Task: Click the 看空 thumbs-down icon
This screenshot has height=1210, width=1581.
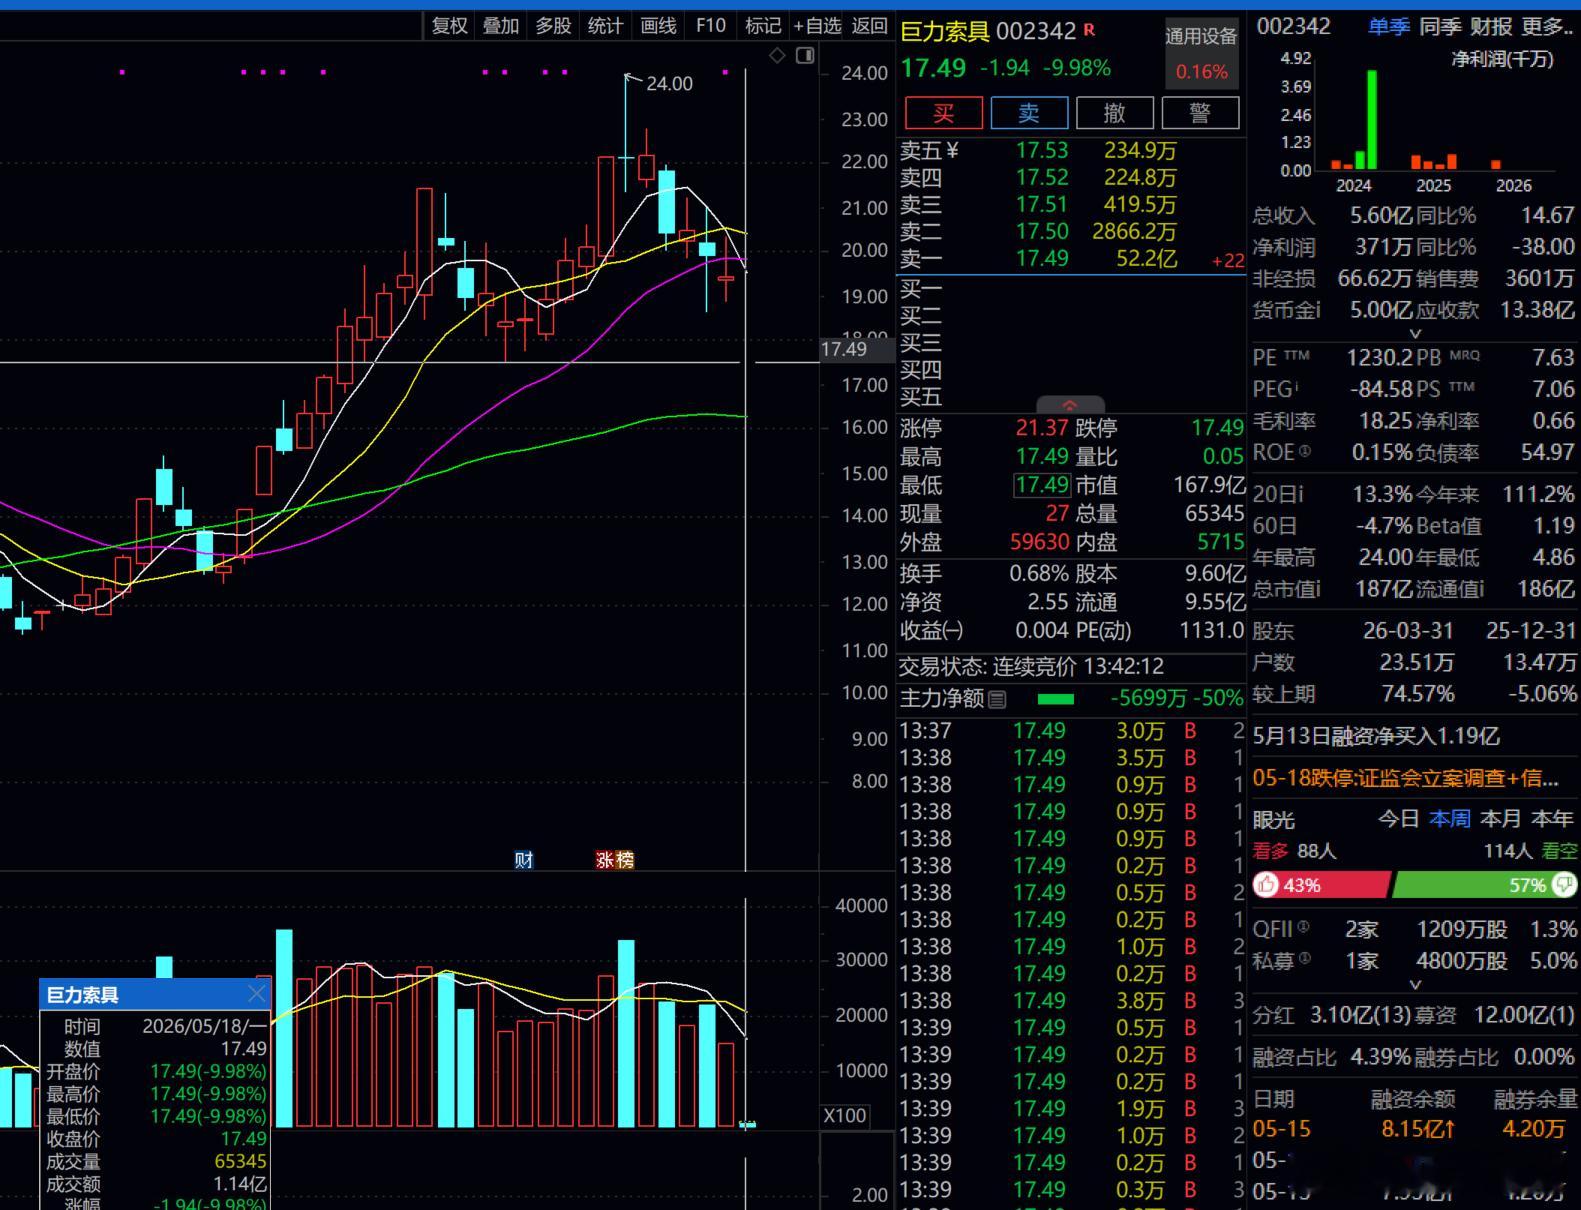Action: coord(1565,884)
